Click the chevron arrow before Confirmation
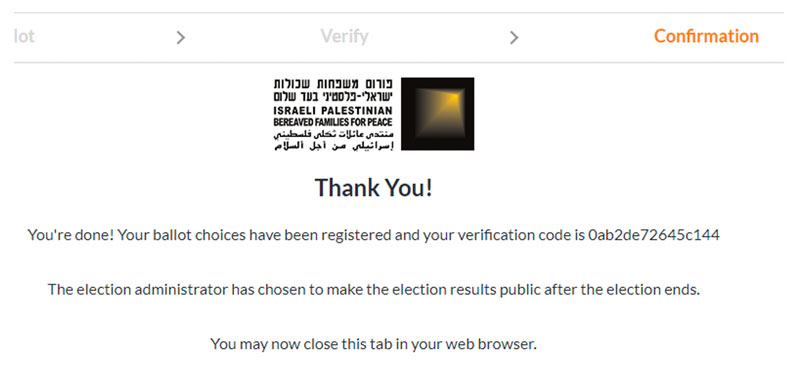This screenshot has width=800, height=370. click(x=514, y=37)
